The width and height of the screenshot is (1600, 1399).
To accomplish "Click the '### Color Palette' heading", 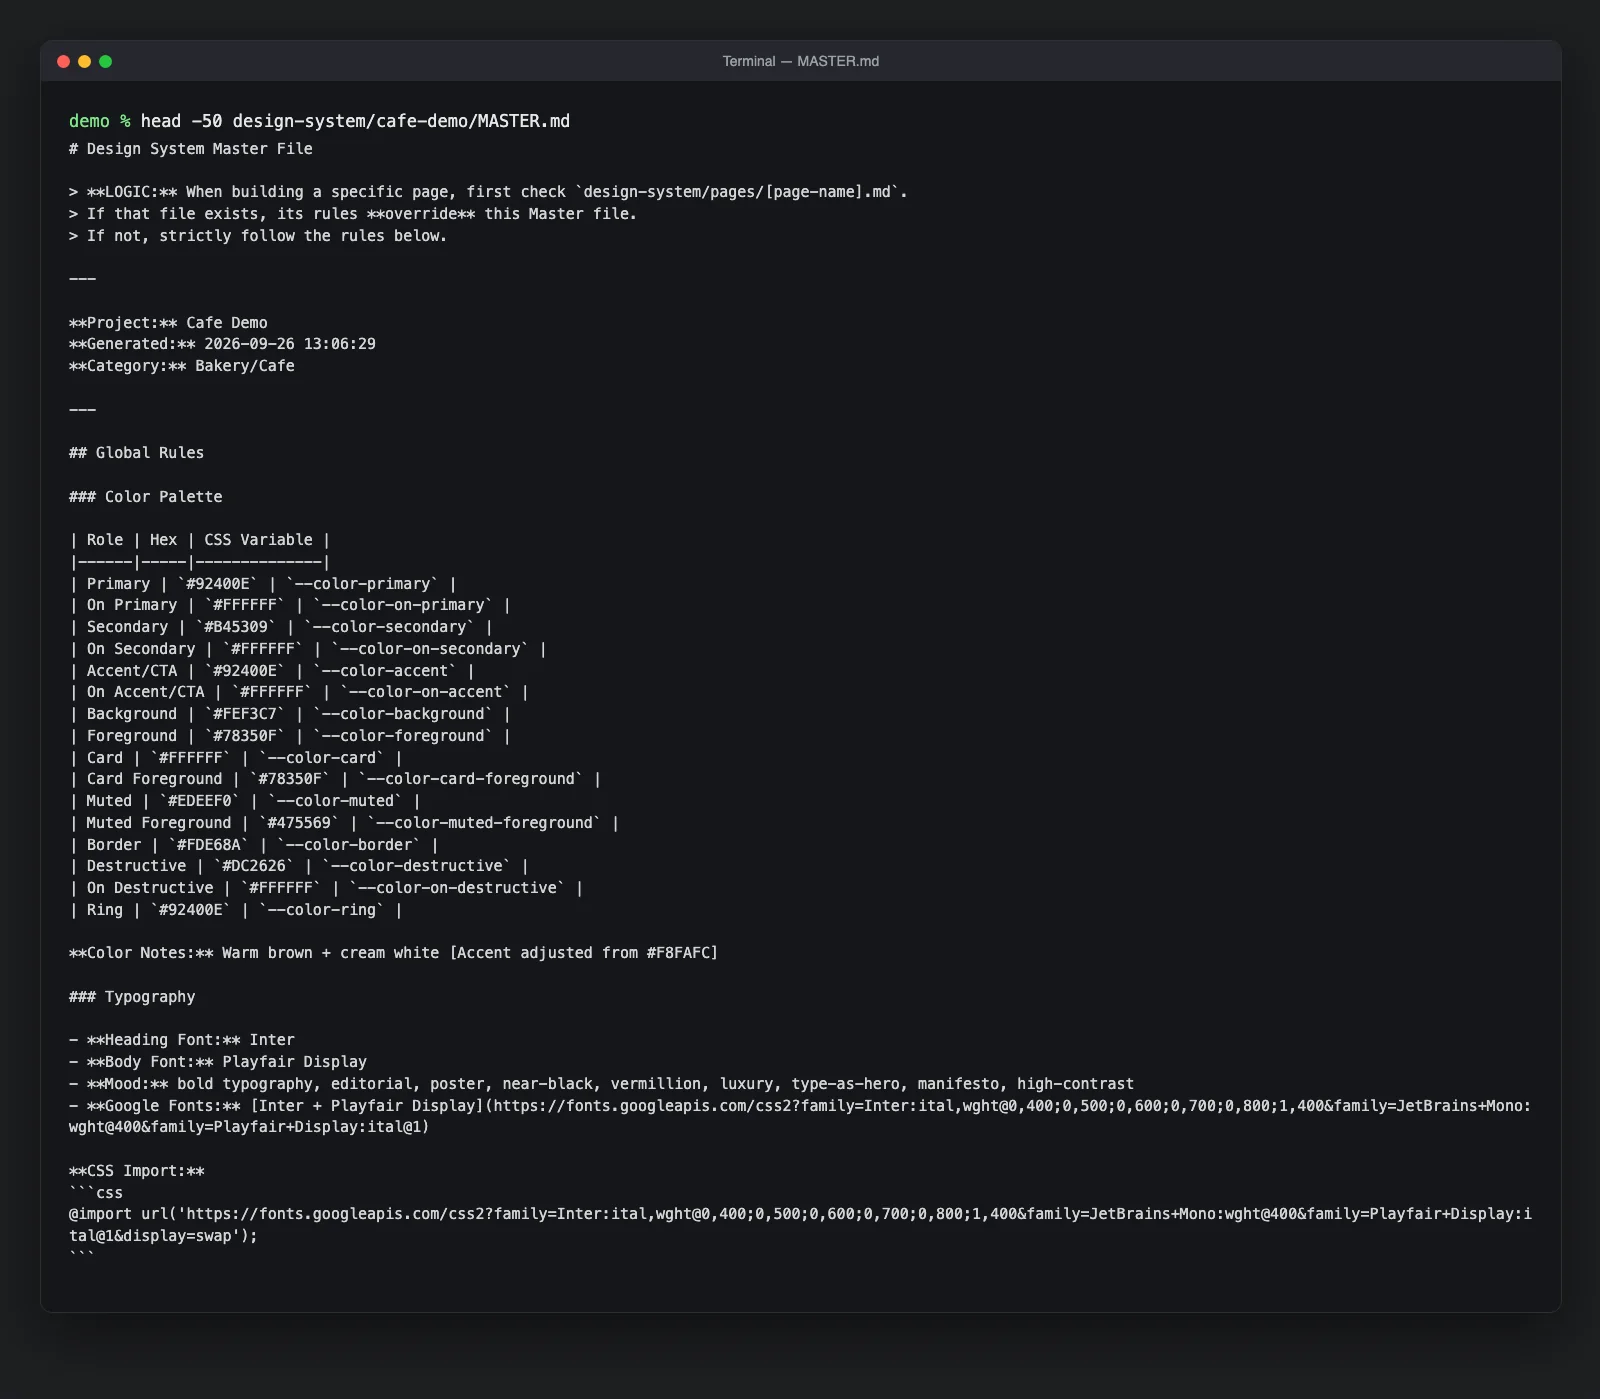I will pos(146,497).
